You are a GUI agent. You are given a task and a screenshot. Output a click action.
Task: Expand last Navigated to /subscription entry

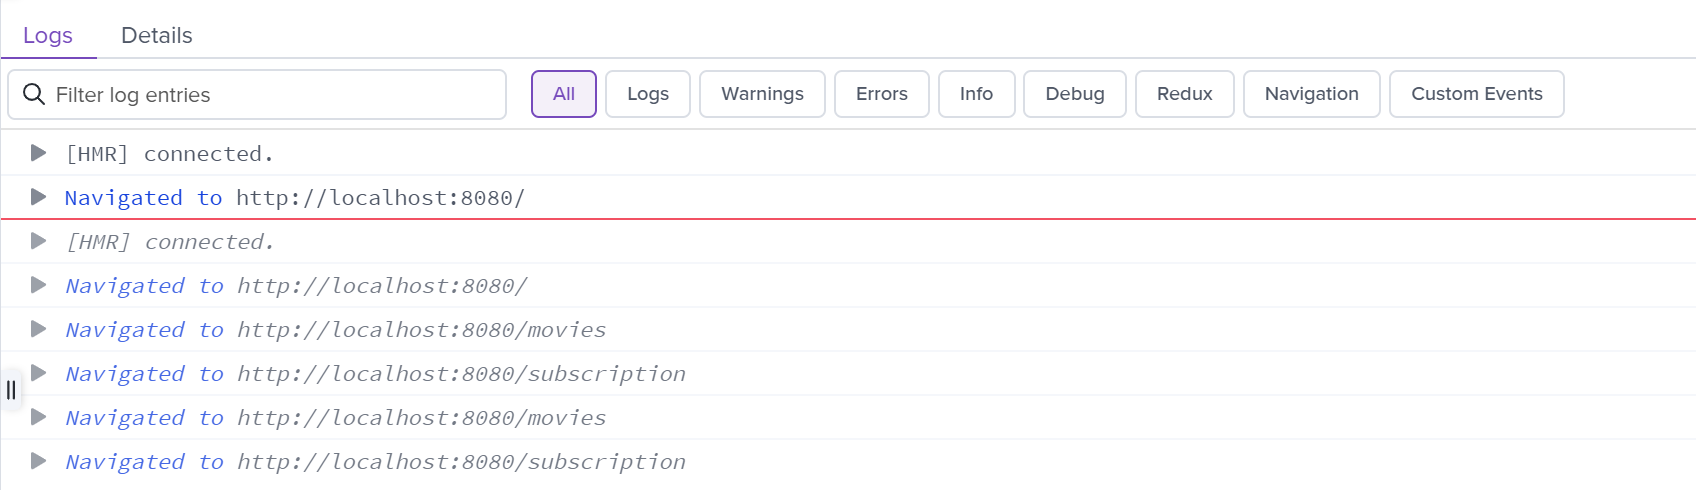click(x=39, y=461)
